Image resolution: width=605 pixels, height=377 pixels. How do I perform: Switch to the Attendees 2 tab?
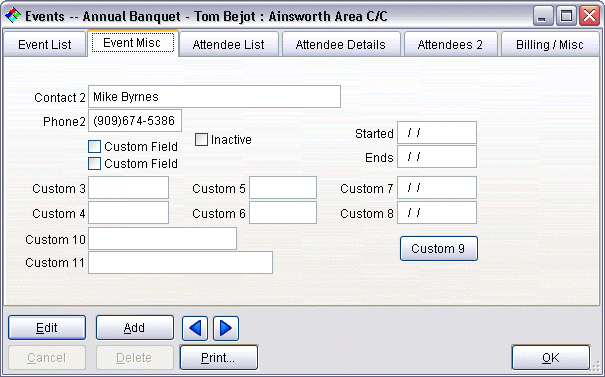450,44
